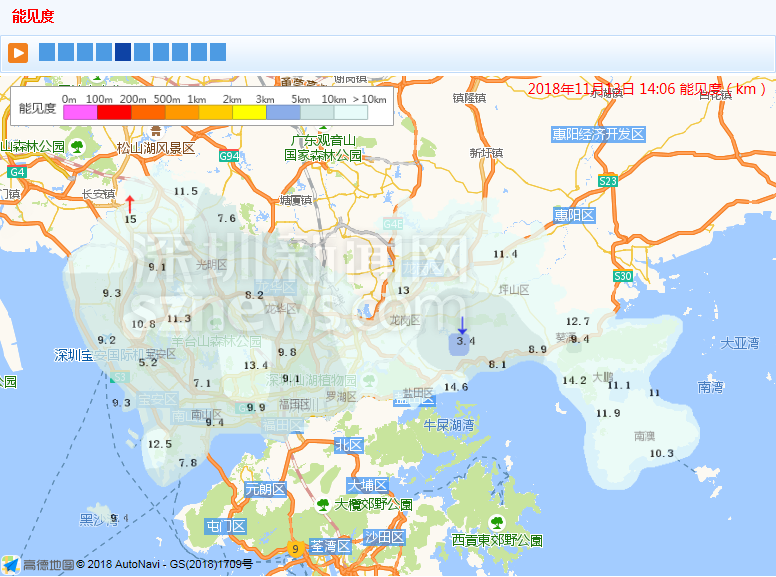Click the S23 highway shield
776x577 pixels.
click(x=608, y=181)
